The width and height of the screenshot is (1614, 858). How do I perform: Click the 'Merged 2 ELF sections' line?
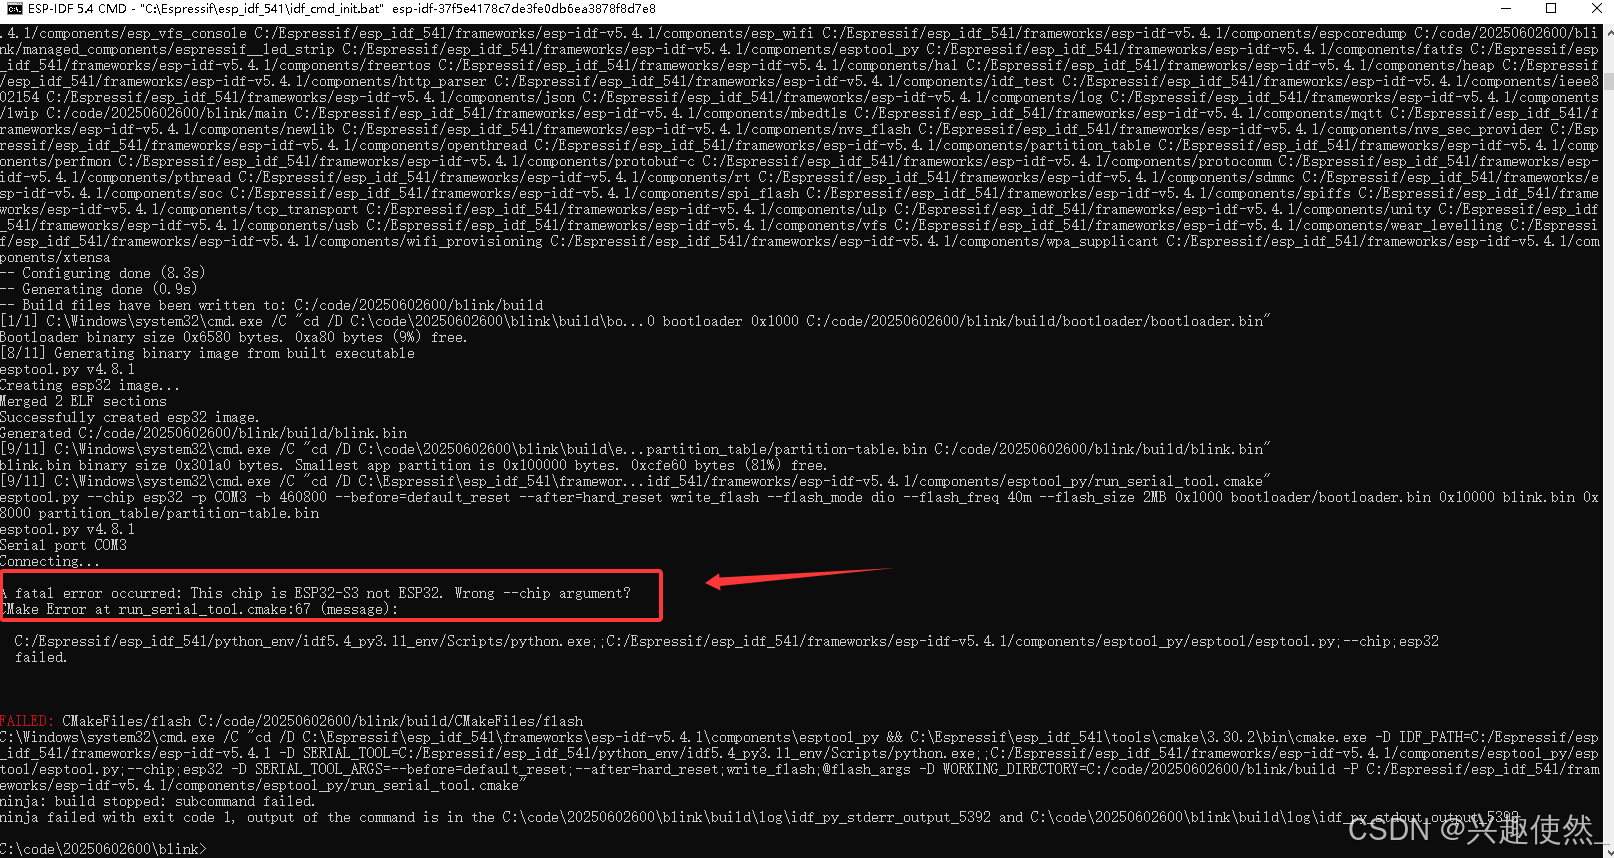pyautogui.click(x=84, y=401)
